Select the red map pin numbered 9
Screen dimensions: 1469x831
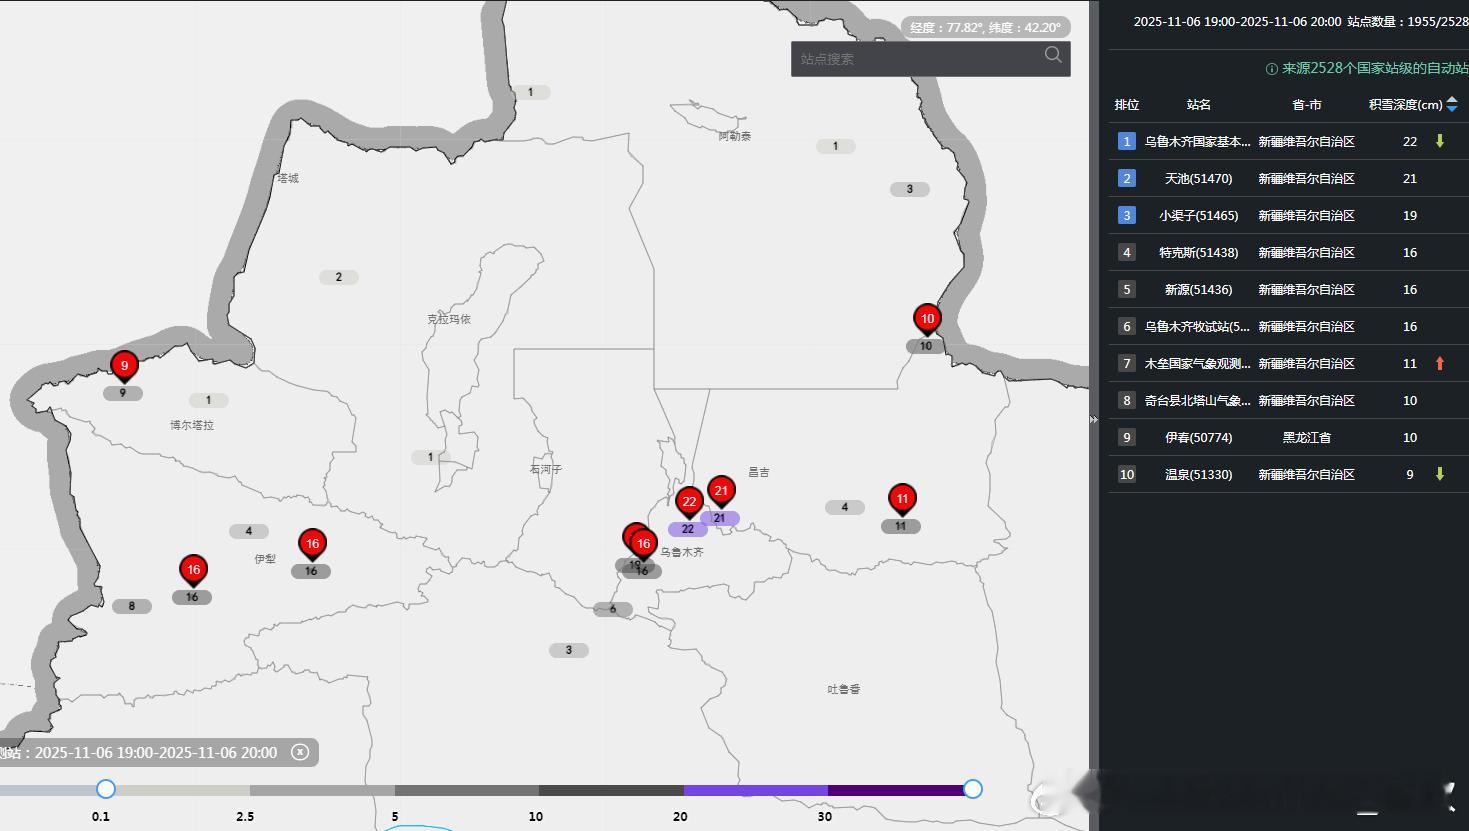pyautogui.click(x=124, y=367)
